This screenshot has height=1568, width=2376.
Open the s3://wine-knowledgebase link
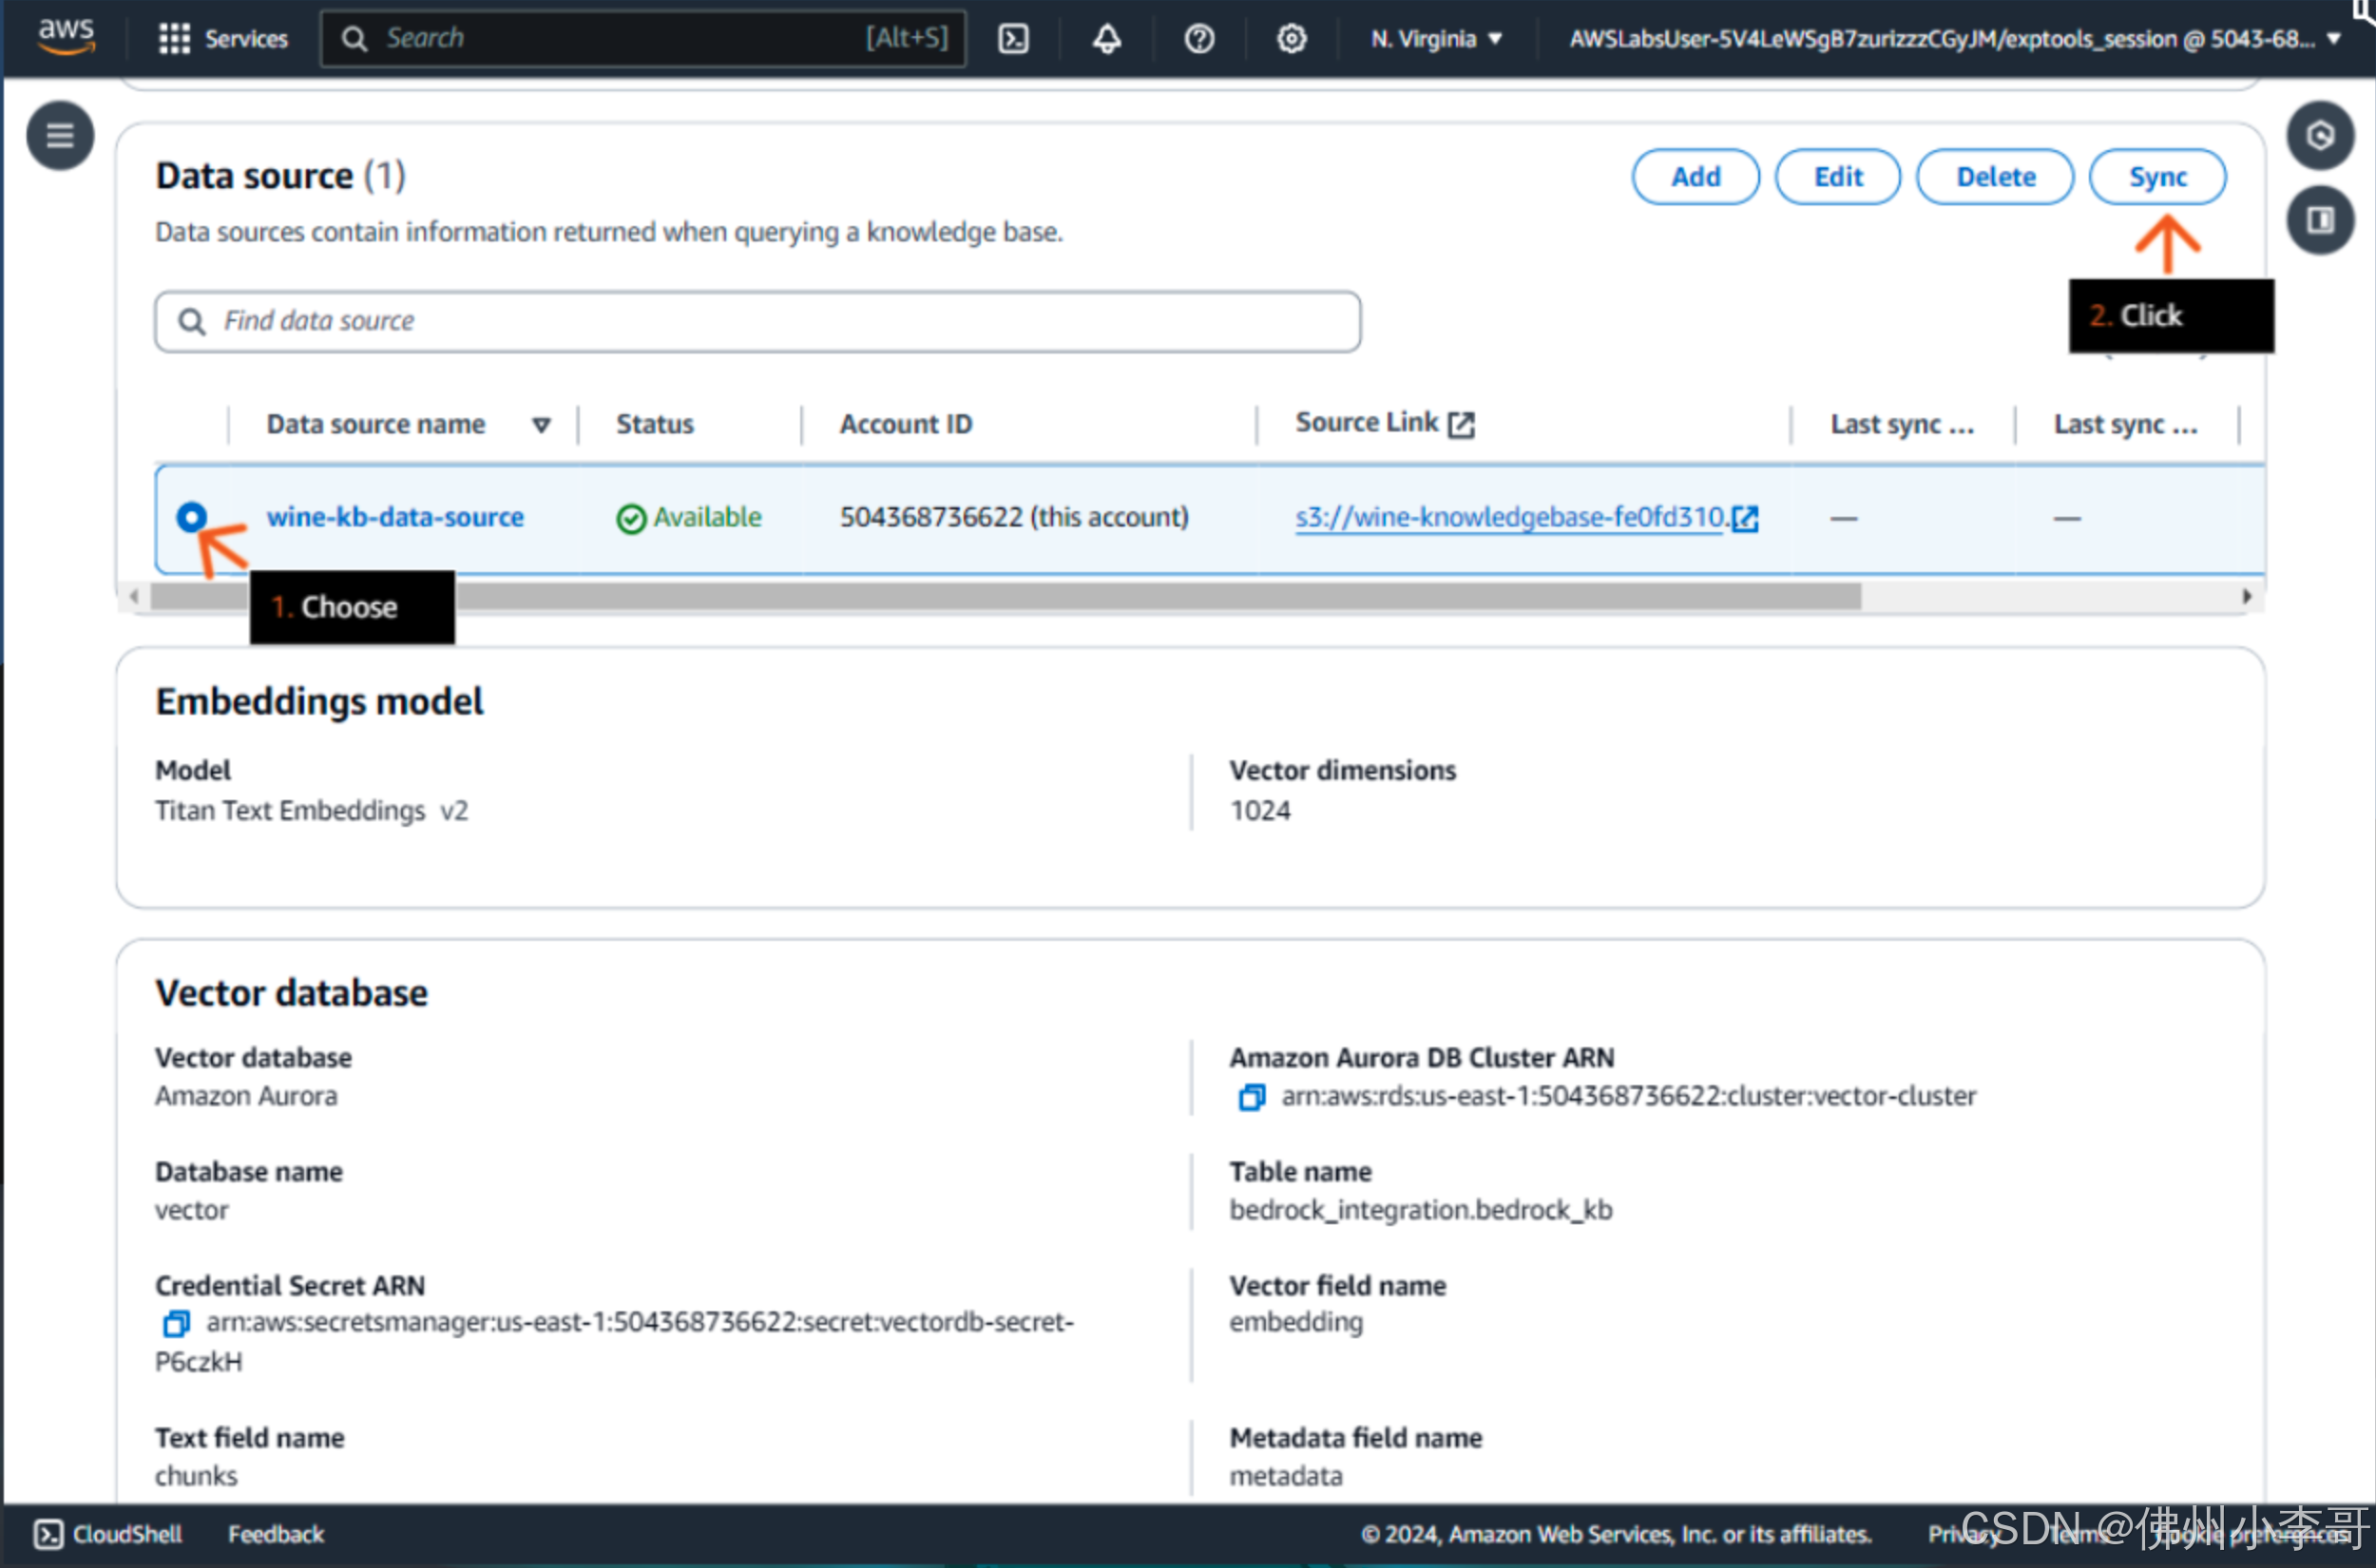coord(1510,517)
